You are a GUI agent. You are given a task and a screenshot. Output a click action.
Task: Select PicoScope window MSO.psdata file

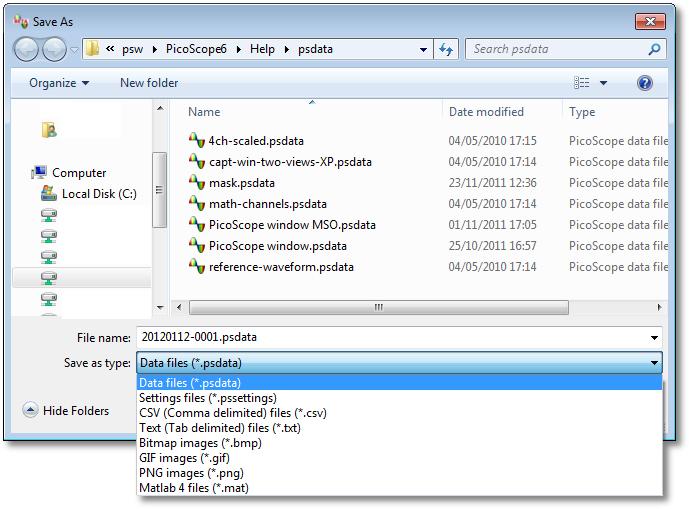[x=292, y=225]
